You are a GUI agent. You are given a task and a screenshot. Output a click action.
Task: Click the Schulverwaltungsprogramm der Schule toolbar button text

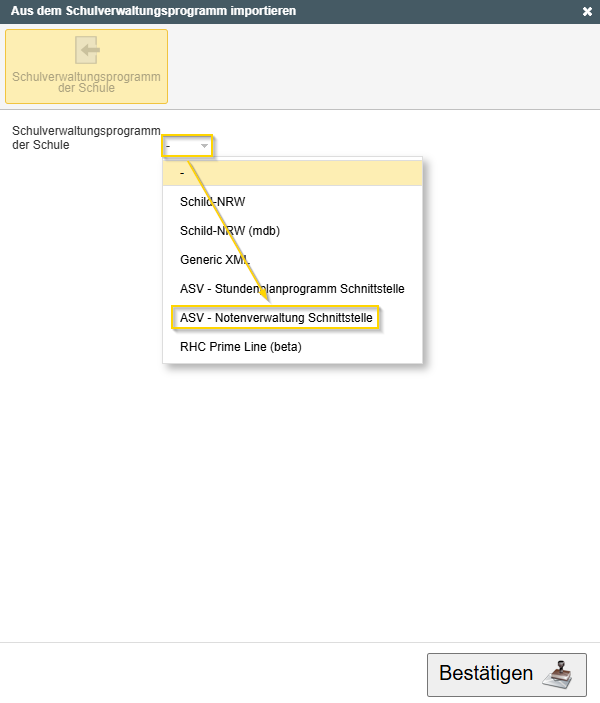pyautogui.click(x=86, y=82)
